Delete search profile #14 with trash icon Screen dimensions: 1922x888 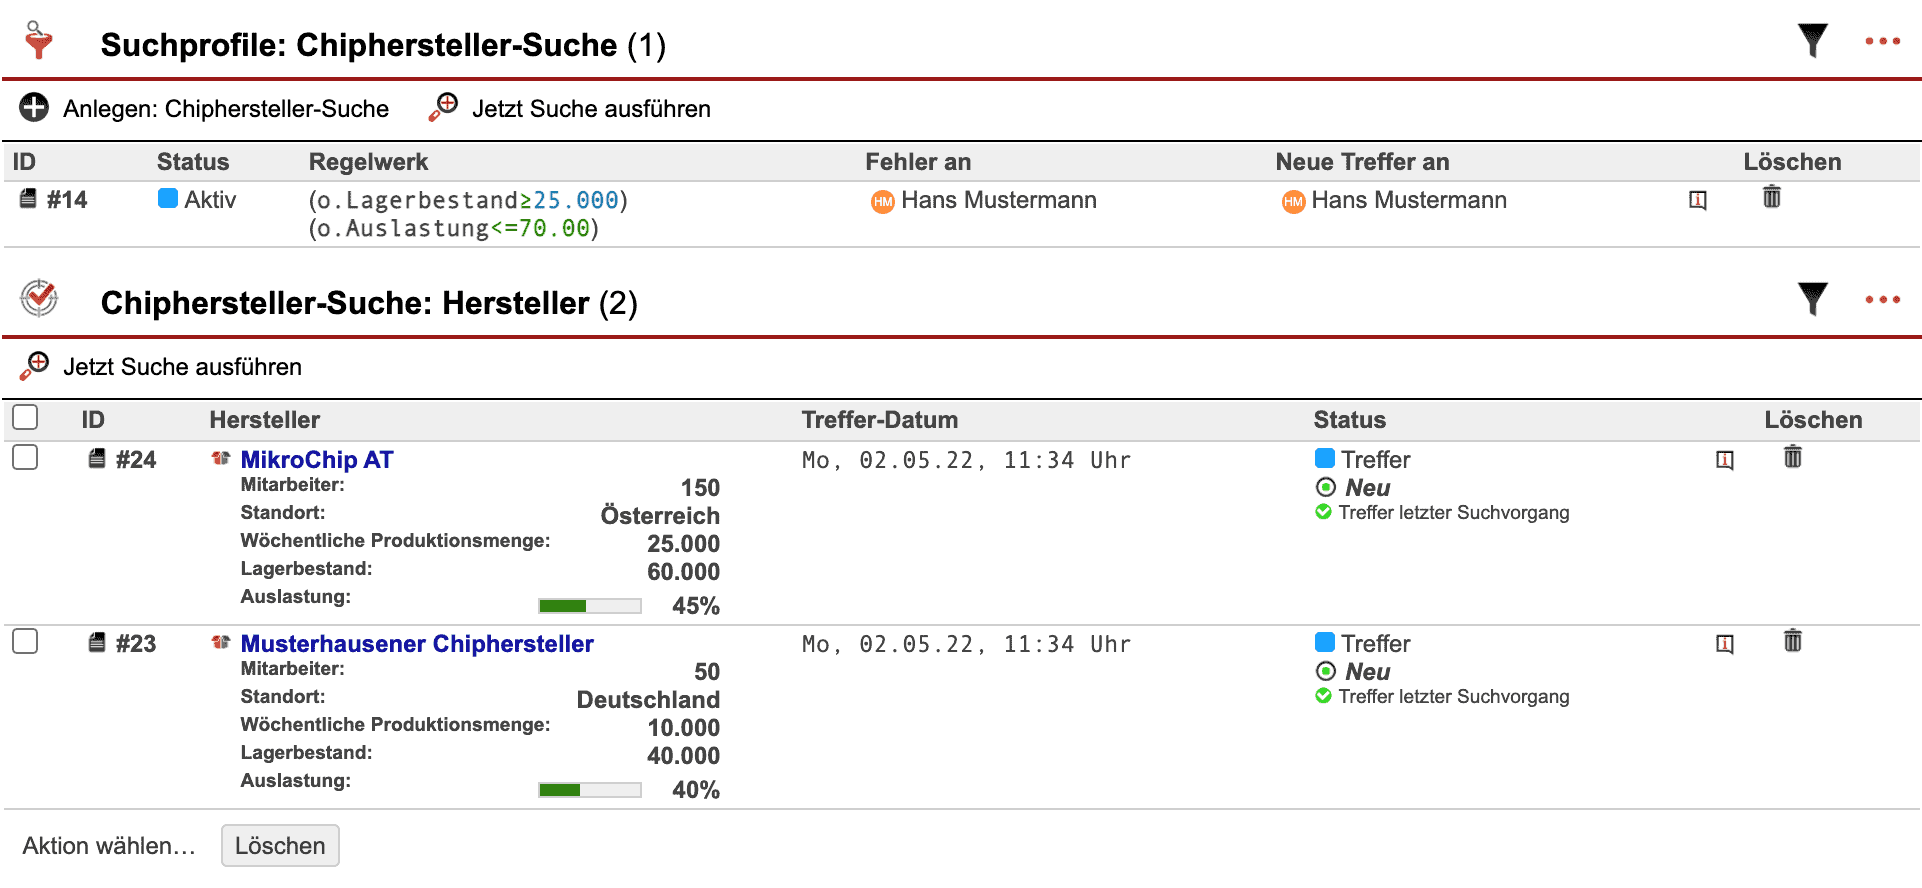click(1771, 197)
